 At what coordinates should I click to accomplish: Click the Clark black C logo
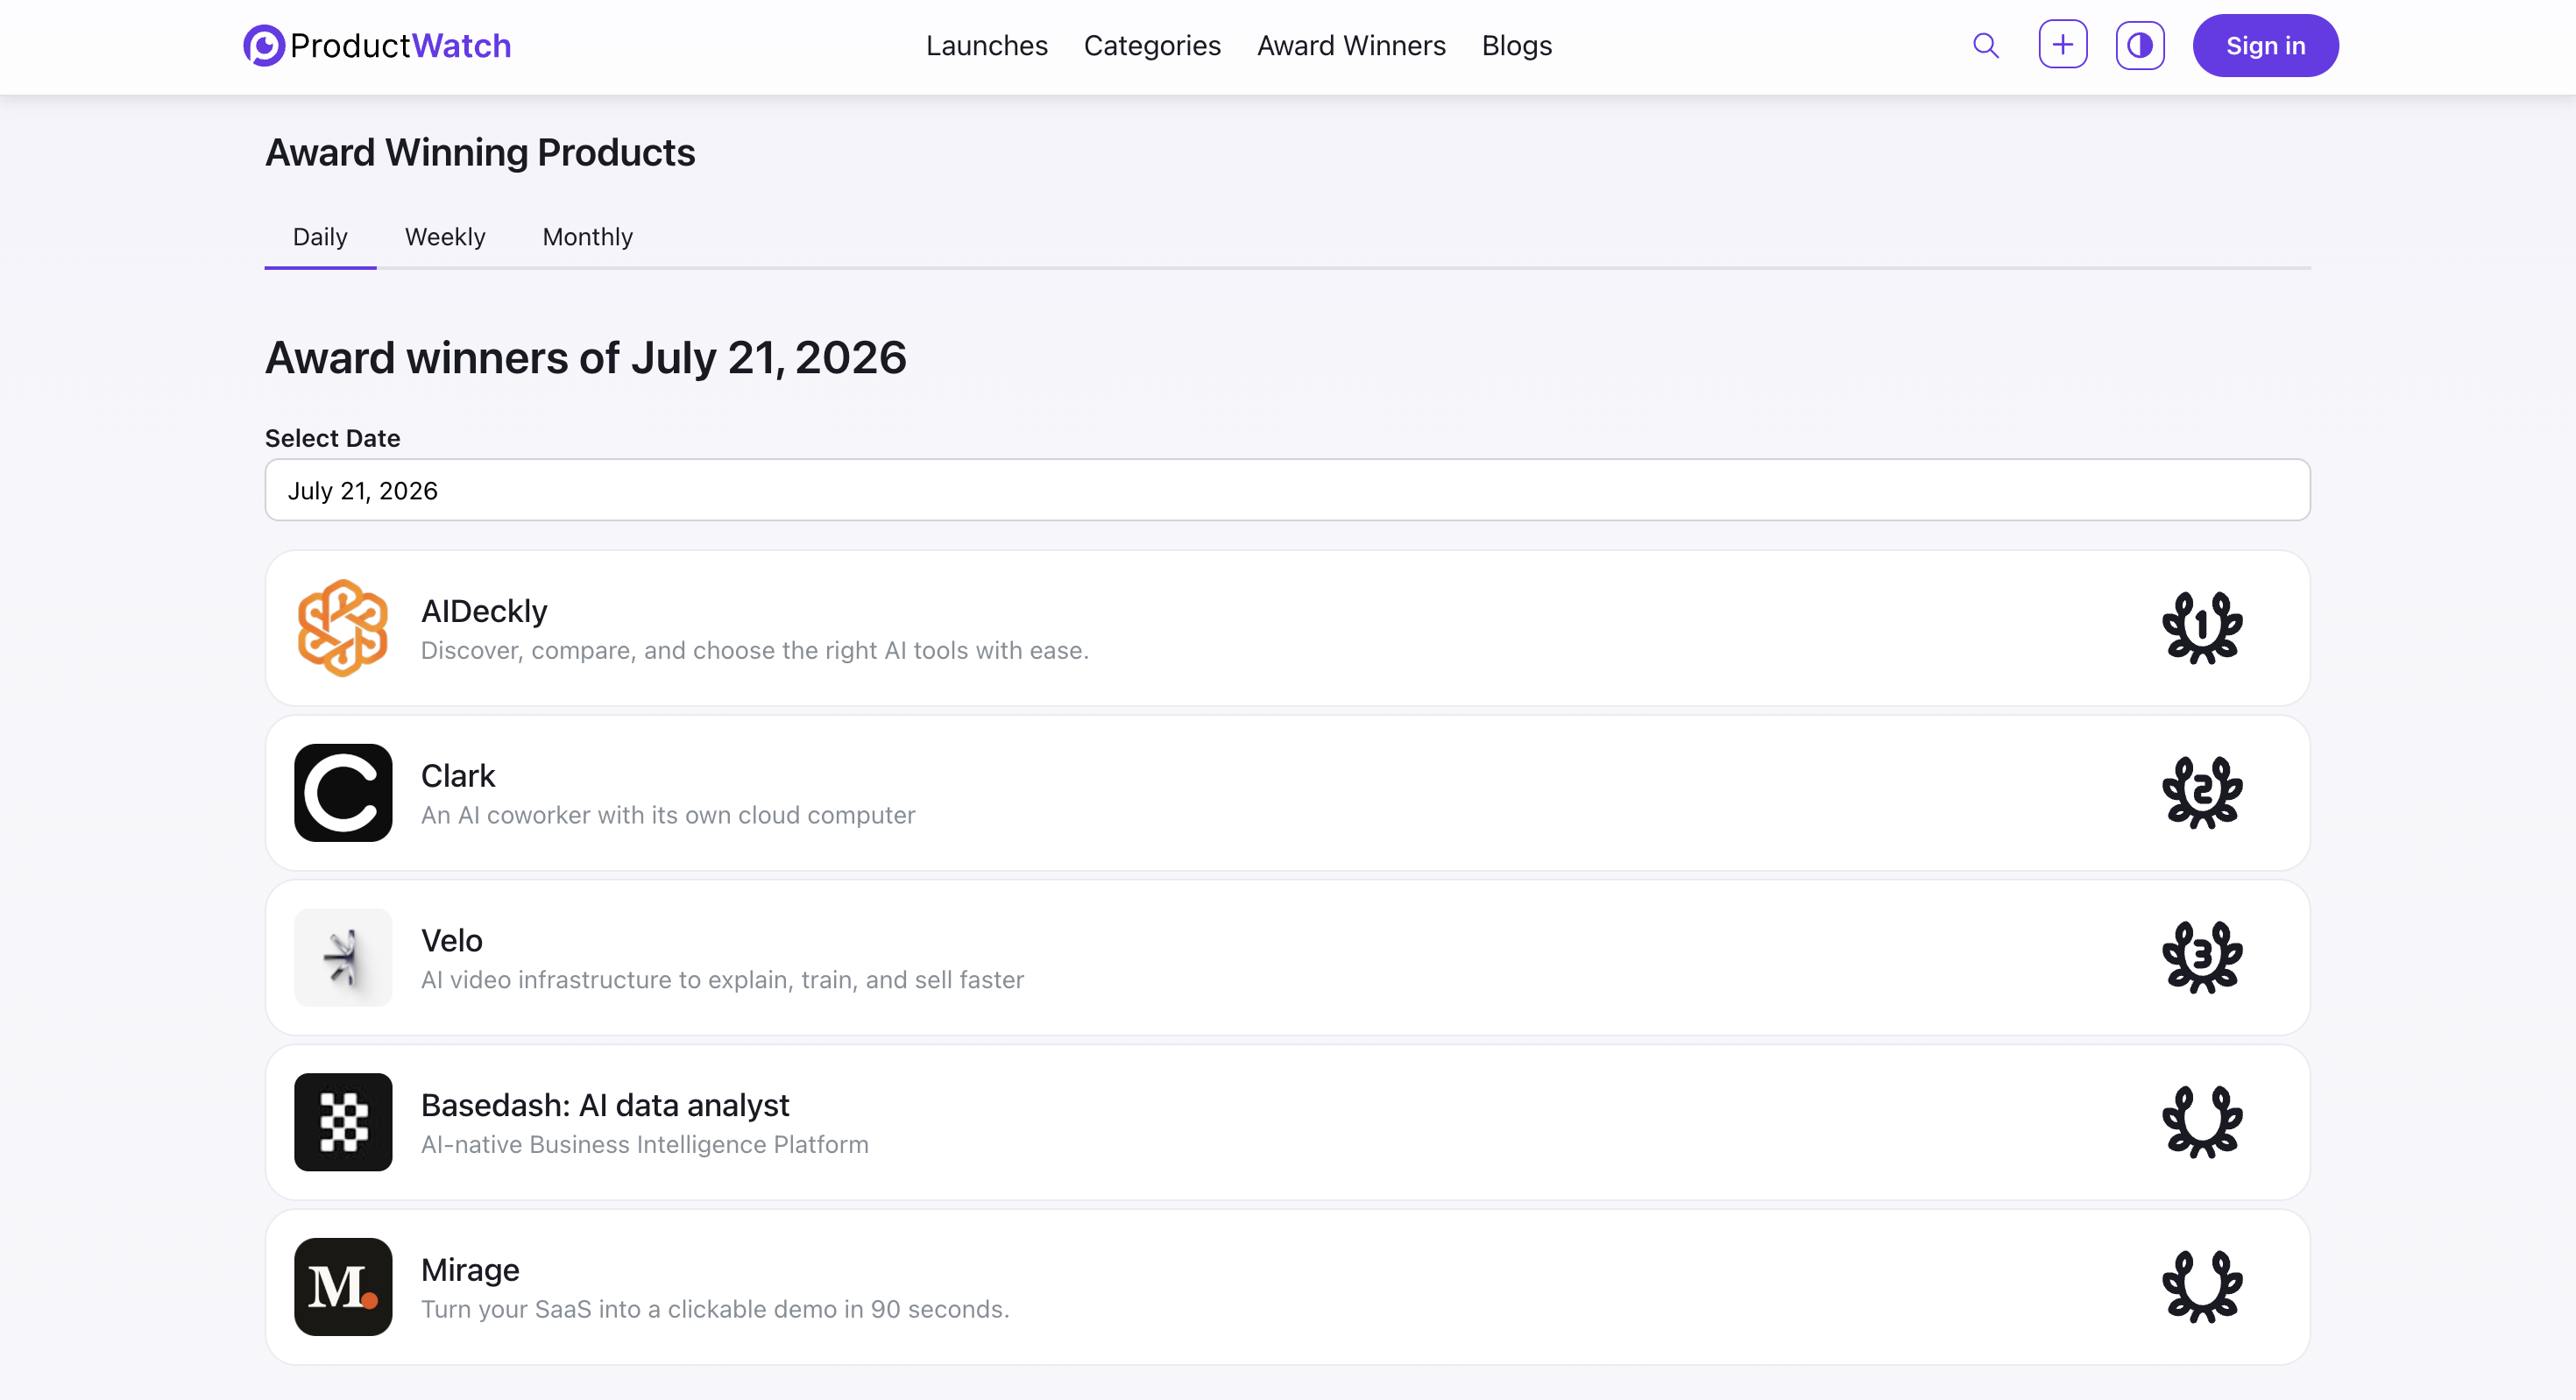pyautogui.click(x=343, y=792)
